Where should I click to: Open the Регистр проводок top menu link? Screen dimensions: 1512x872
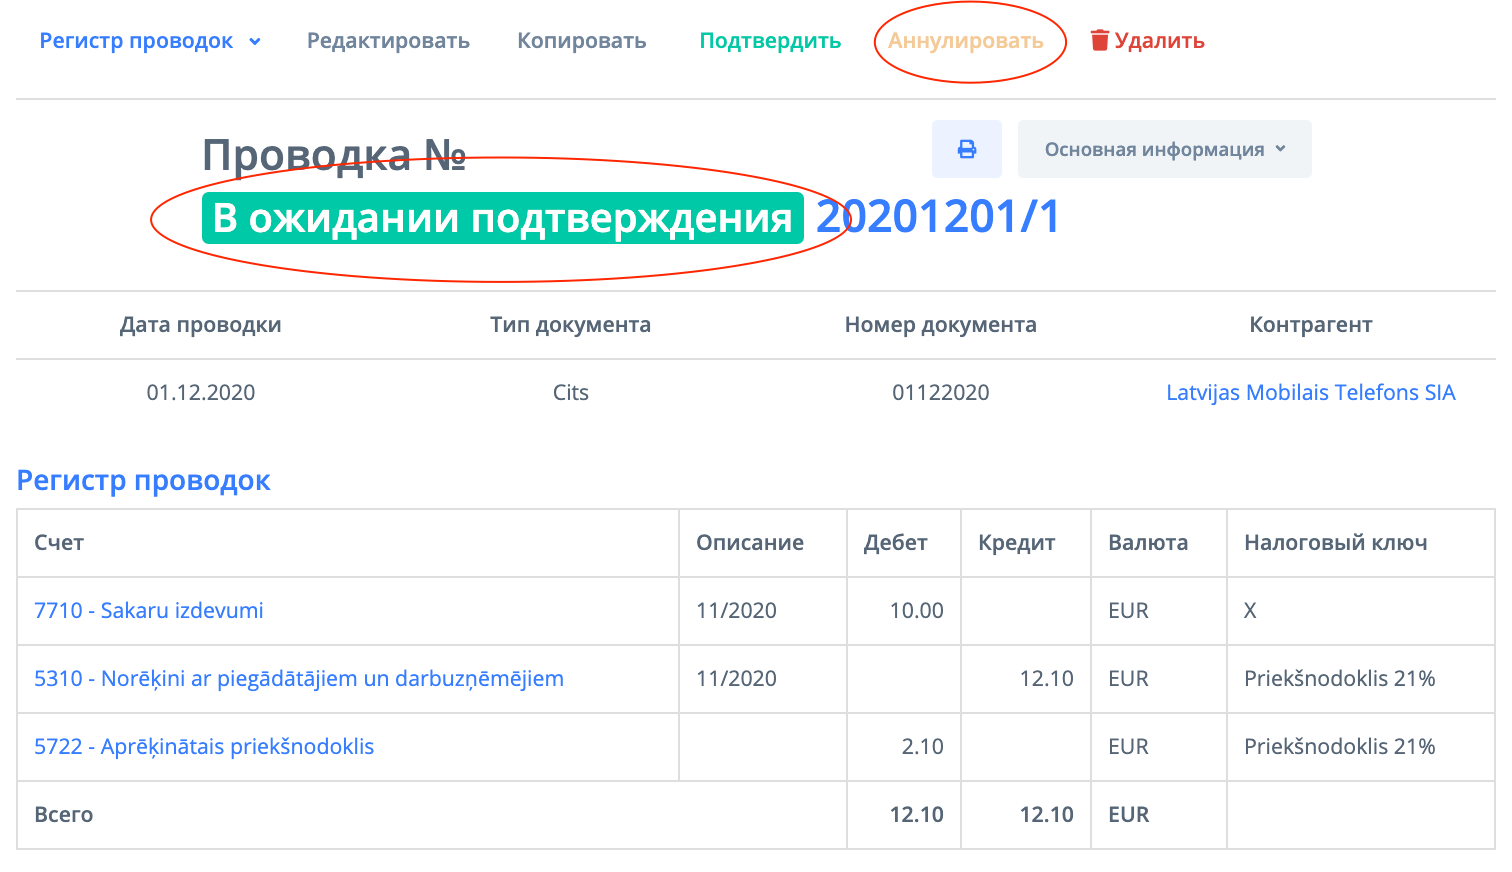pyautogui.click(x=136, y=41)
